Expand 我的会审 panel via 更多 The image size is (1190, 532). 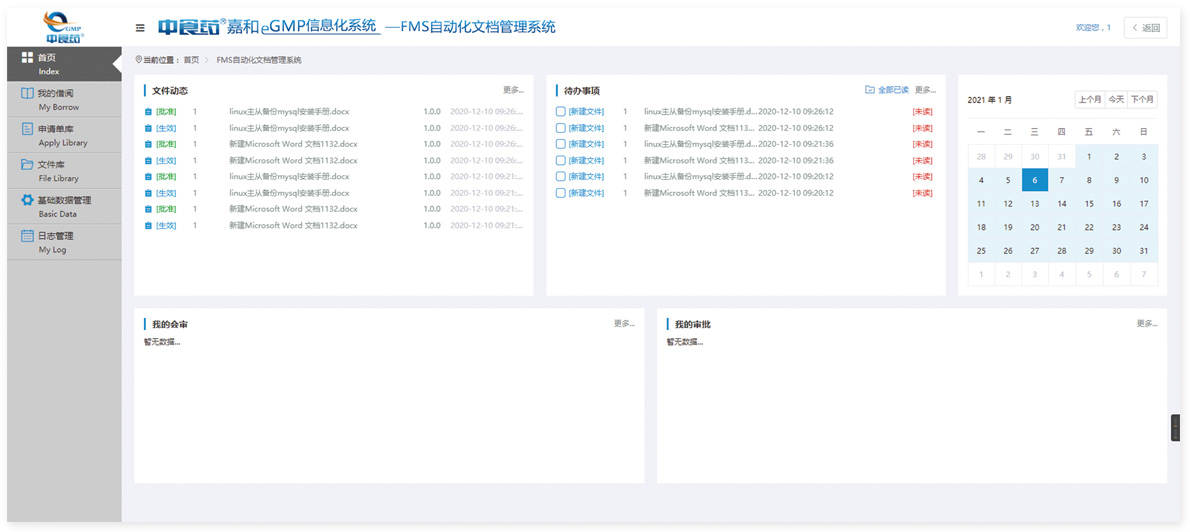623,324
